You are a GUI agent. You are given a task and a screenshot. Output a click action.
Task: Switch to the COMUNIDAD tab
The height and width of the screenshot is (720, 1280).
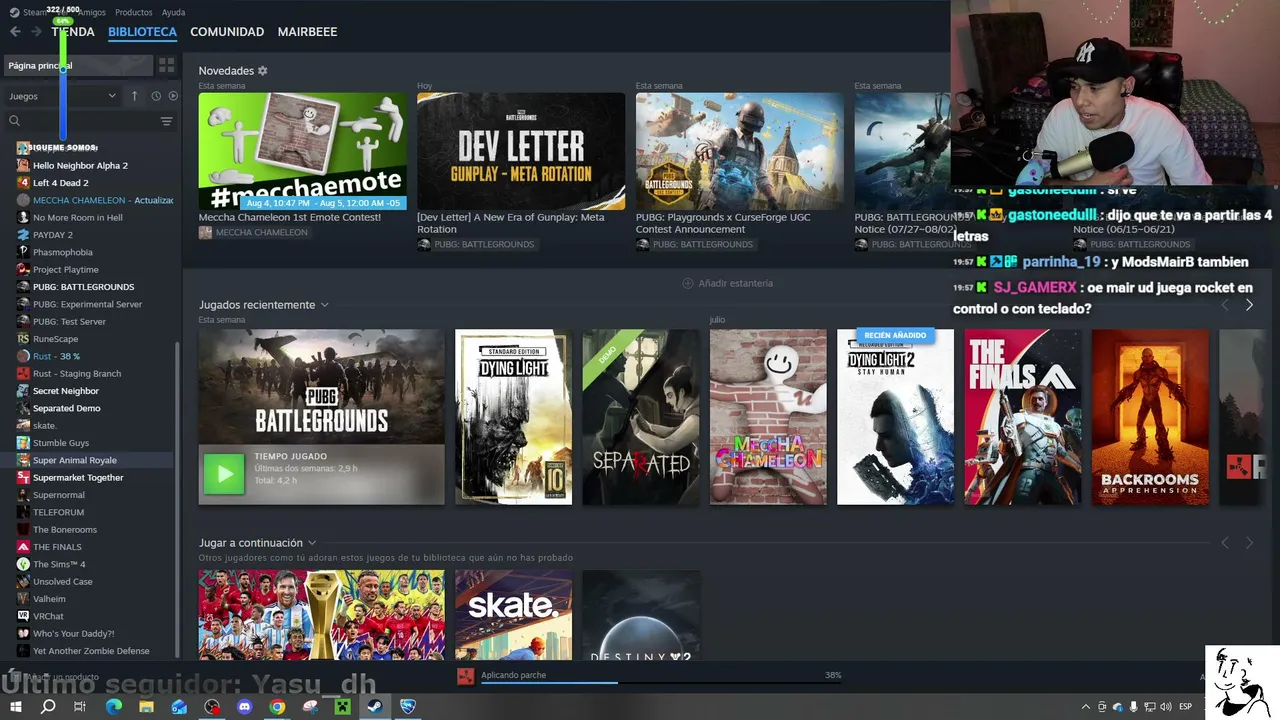[227, 32]
